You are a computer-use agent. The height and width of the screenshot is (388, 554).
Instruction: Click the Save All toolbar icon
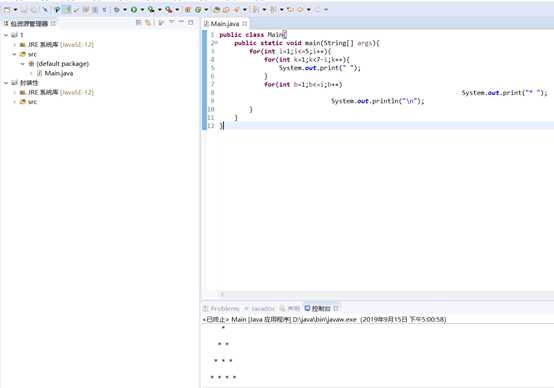click(x=34, y=10)
